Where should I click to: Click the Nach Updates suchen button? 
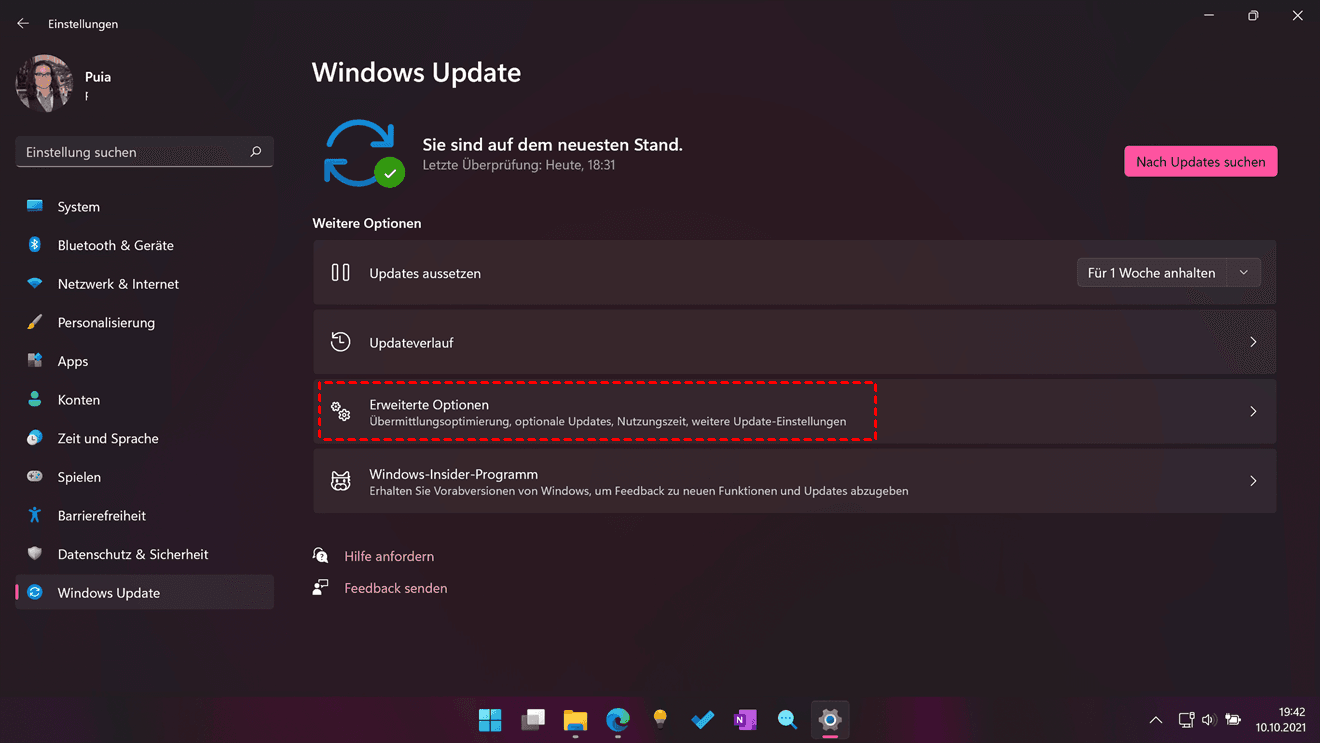1200,161
